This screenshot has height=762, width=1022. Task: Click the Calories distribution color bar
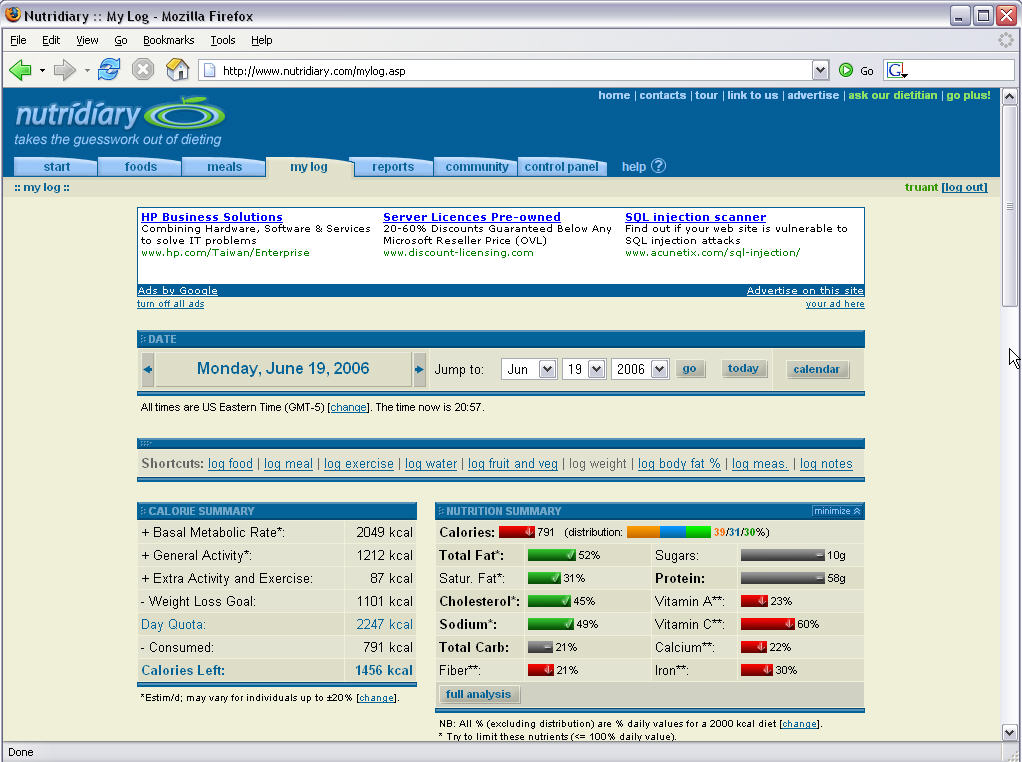coord(669,533)
